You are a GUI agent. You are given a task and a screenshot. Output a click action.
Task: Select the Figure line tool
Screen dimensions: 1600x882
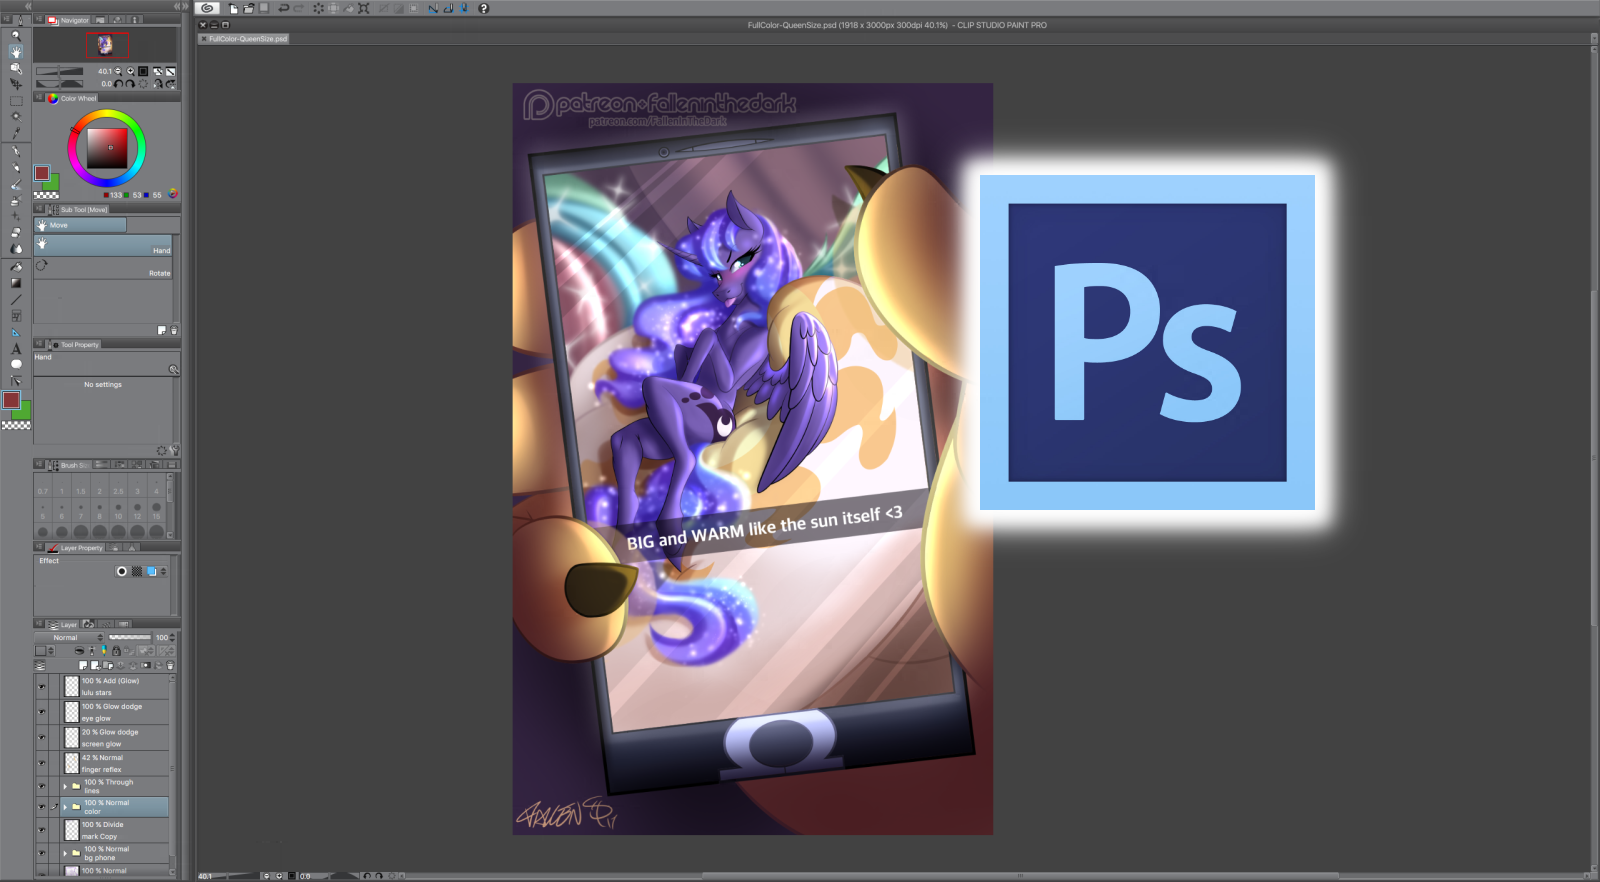(16, 299)
